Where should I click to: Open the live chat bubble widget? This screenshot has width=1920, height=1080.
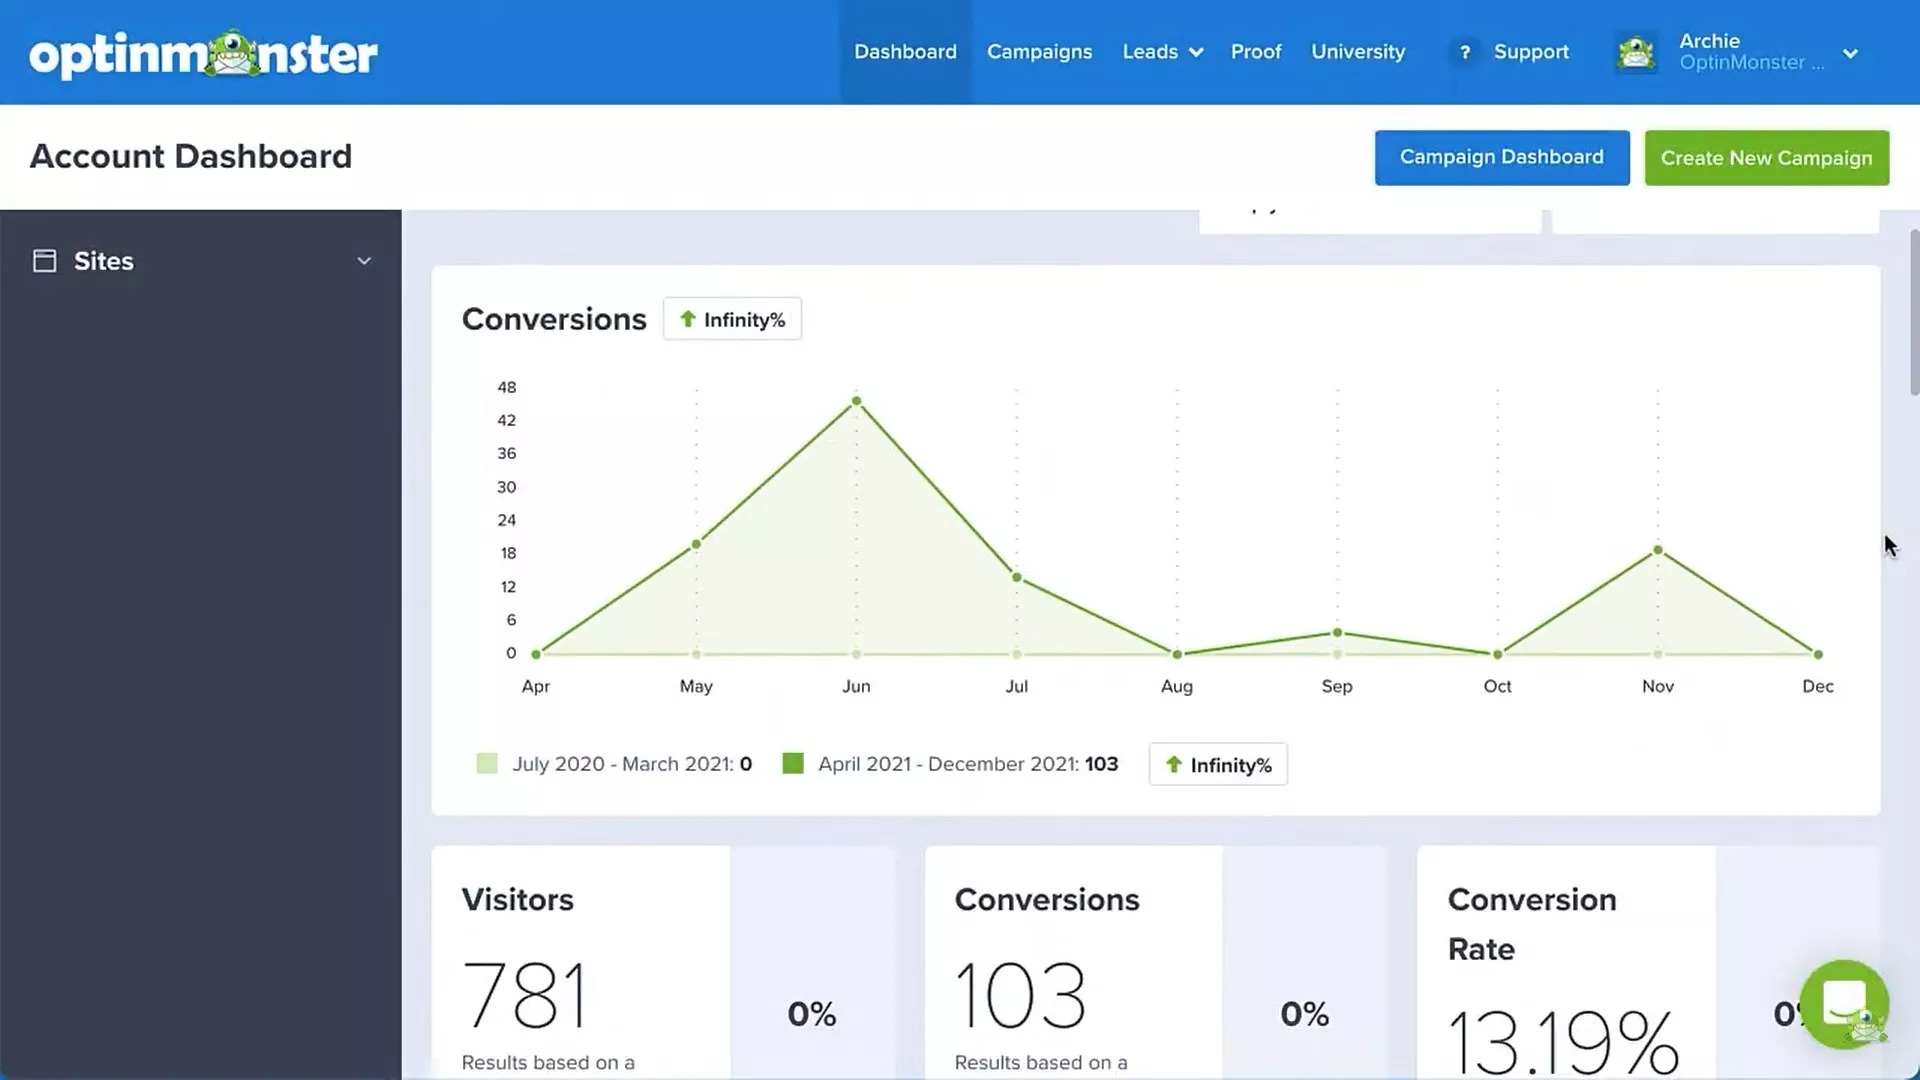(1844, 1005)
